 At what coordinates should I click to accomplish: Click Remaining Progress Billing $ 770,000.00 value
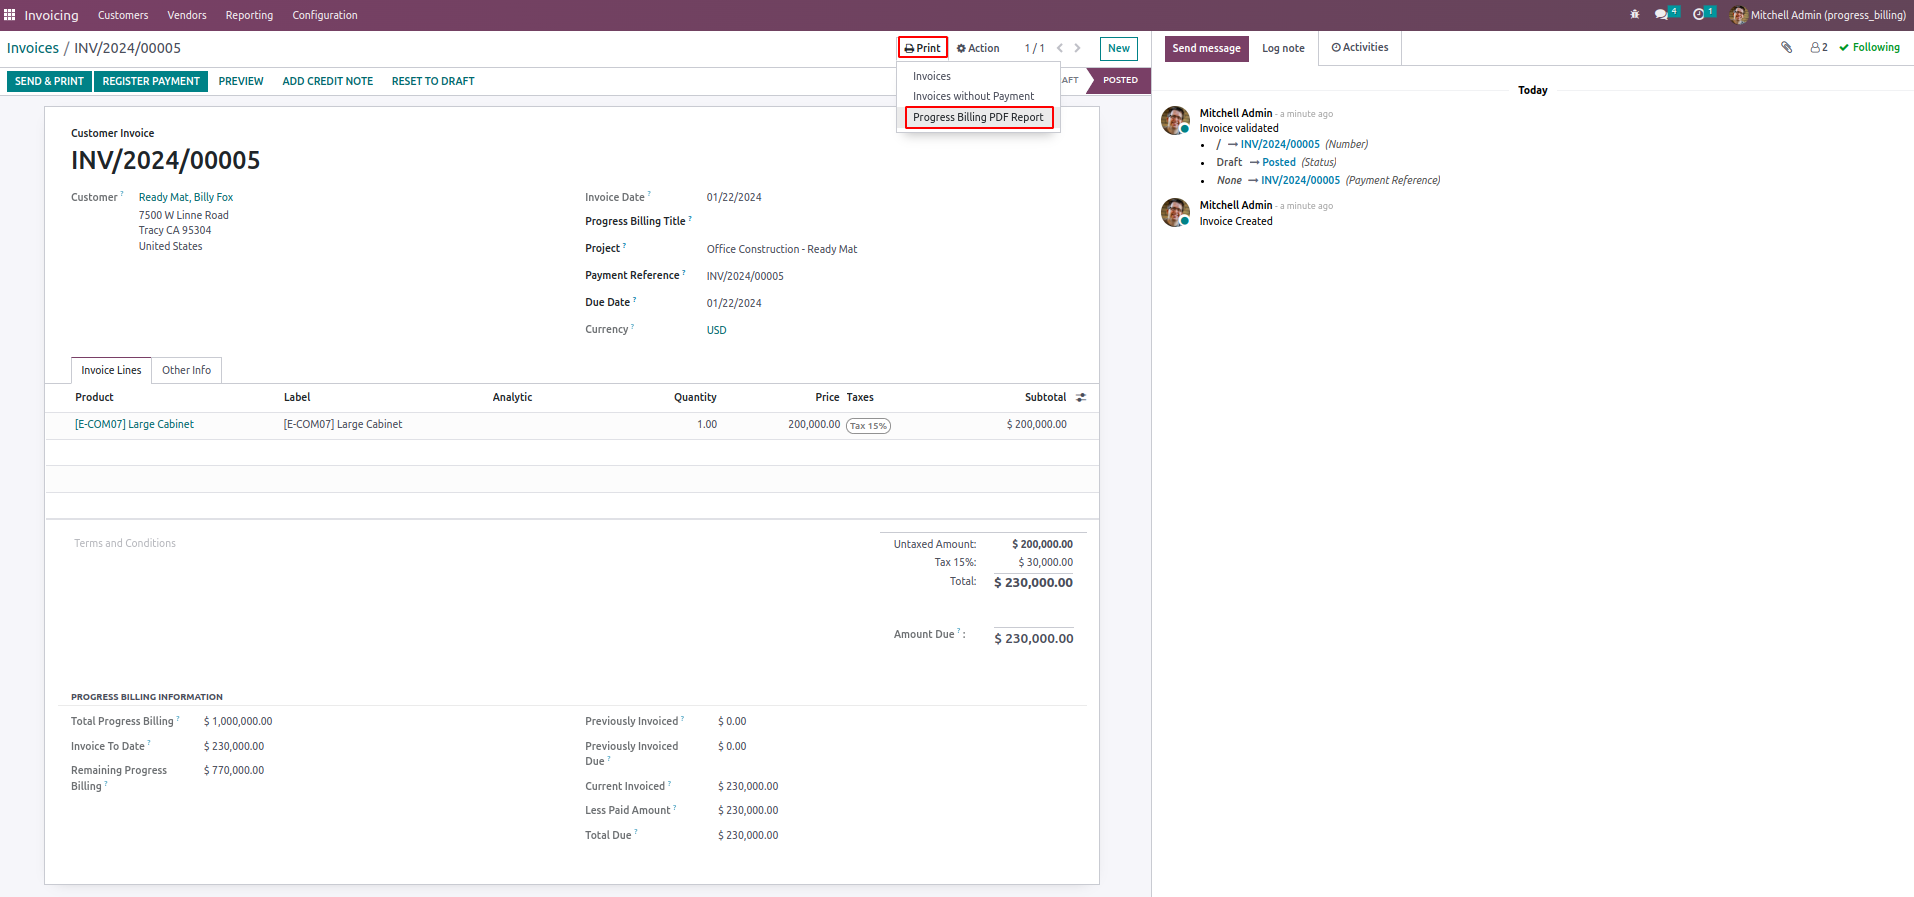(234, 770)
